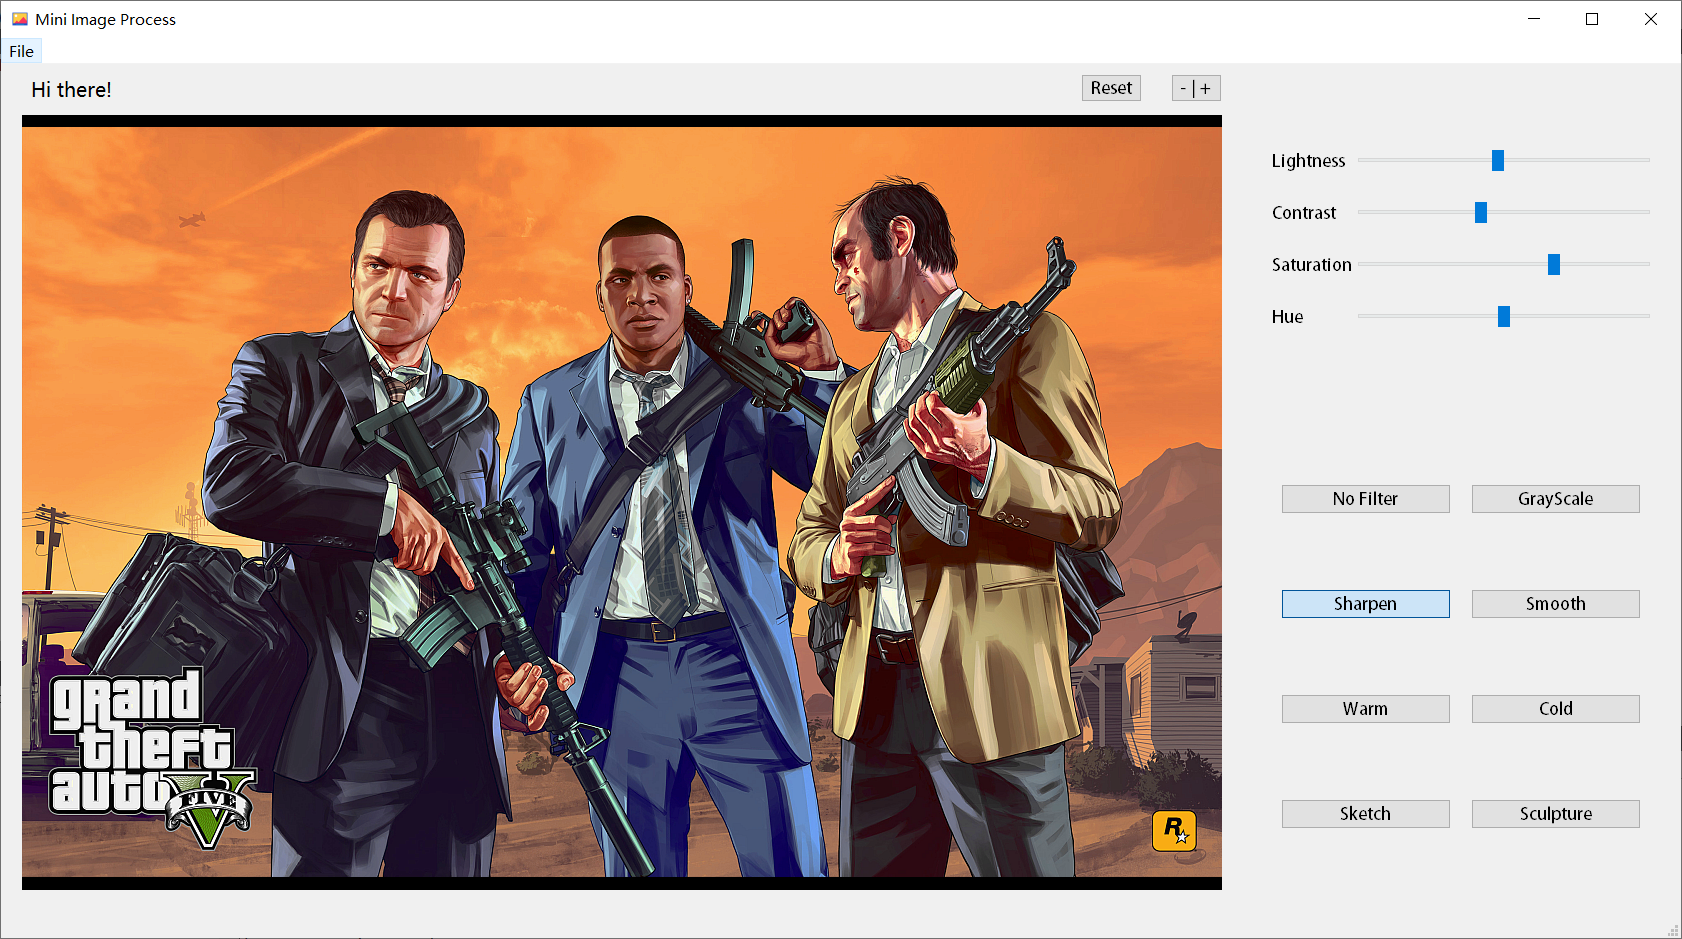The width and height of the screenshot is (1682, 939).
Task: Apply the No Filter option
Action: (1366, 499)
